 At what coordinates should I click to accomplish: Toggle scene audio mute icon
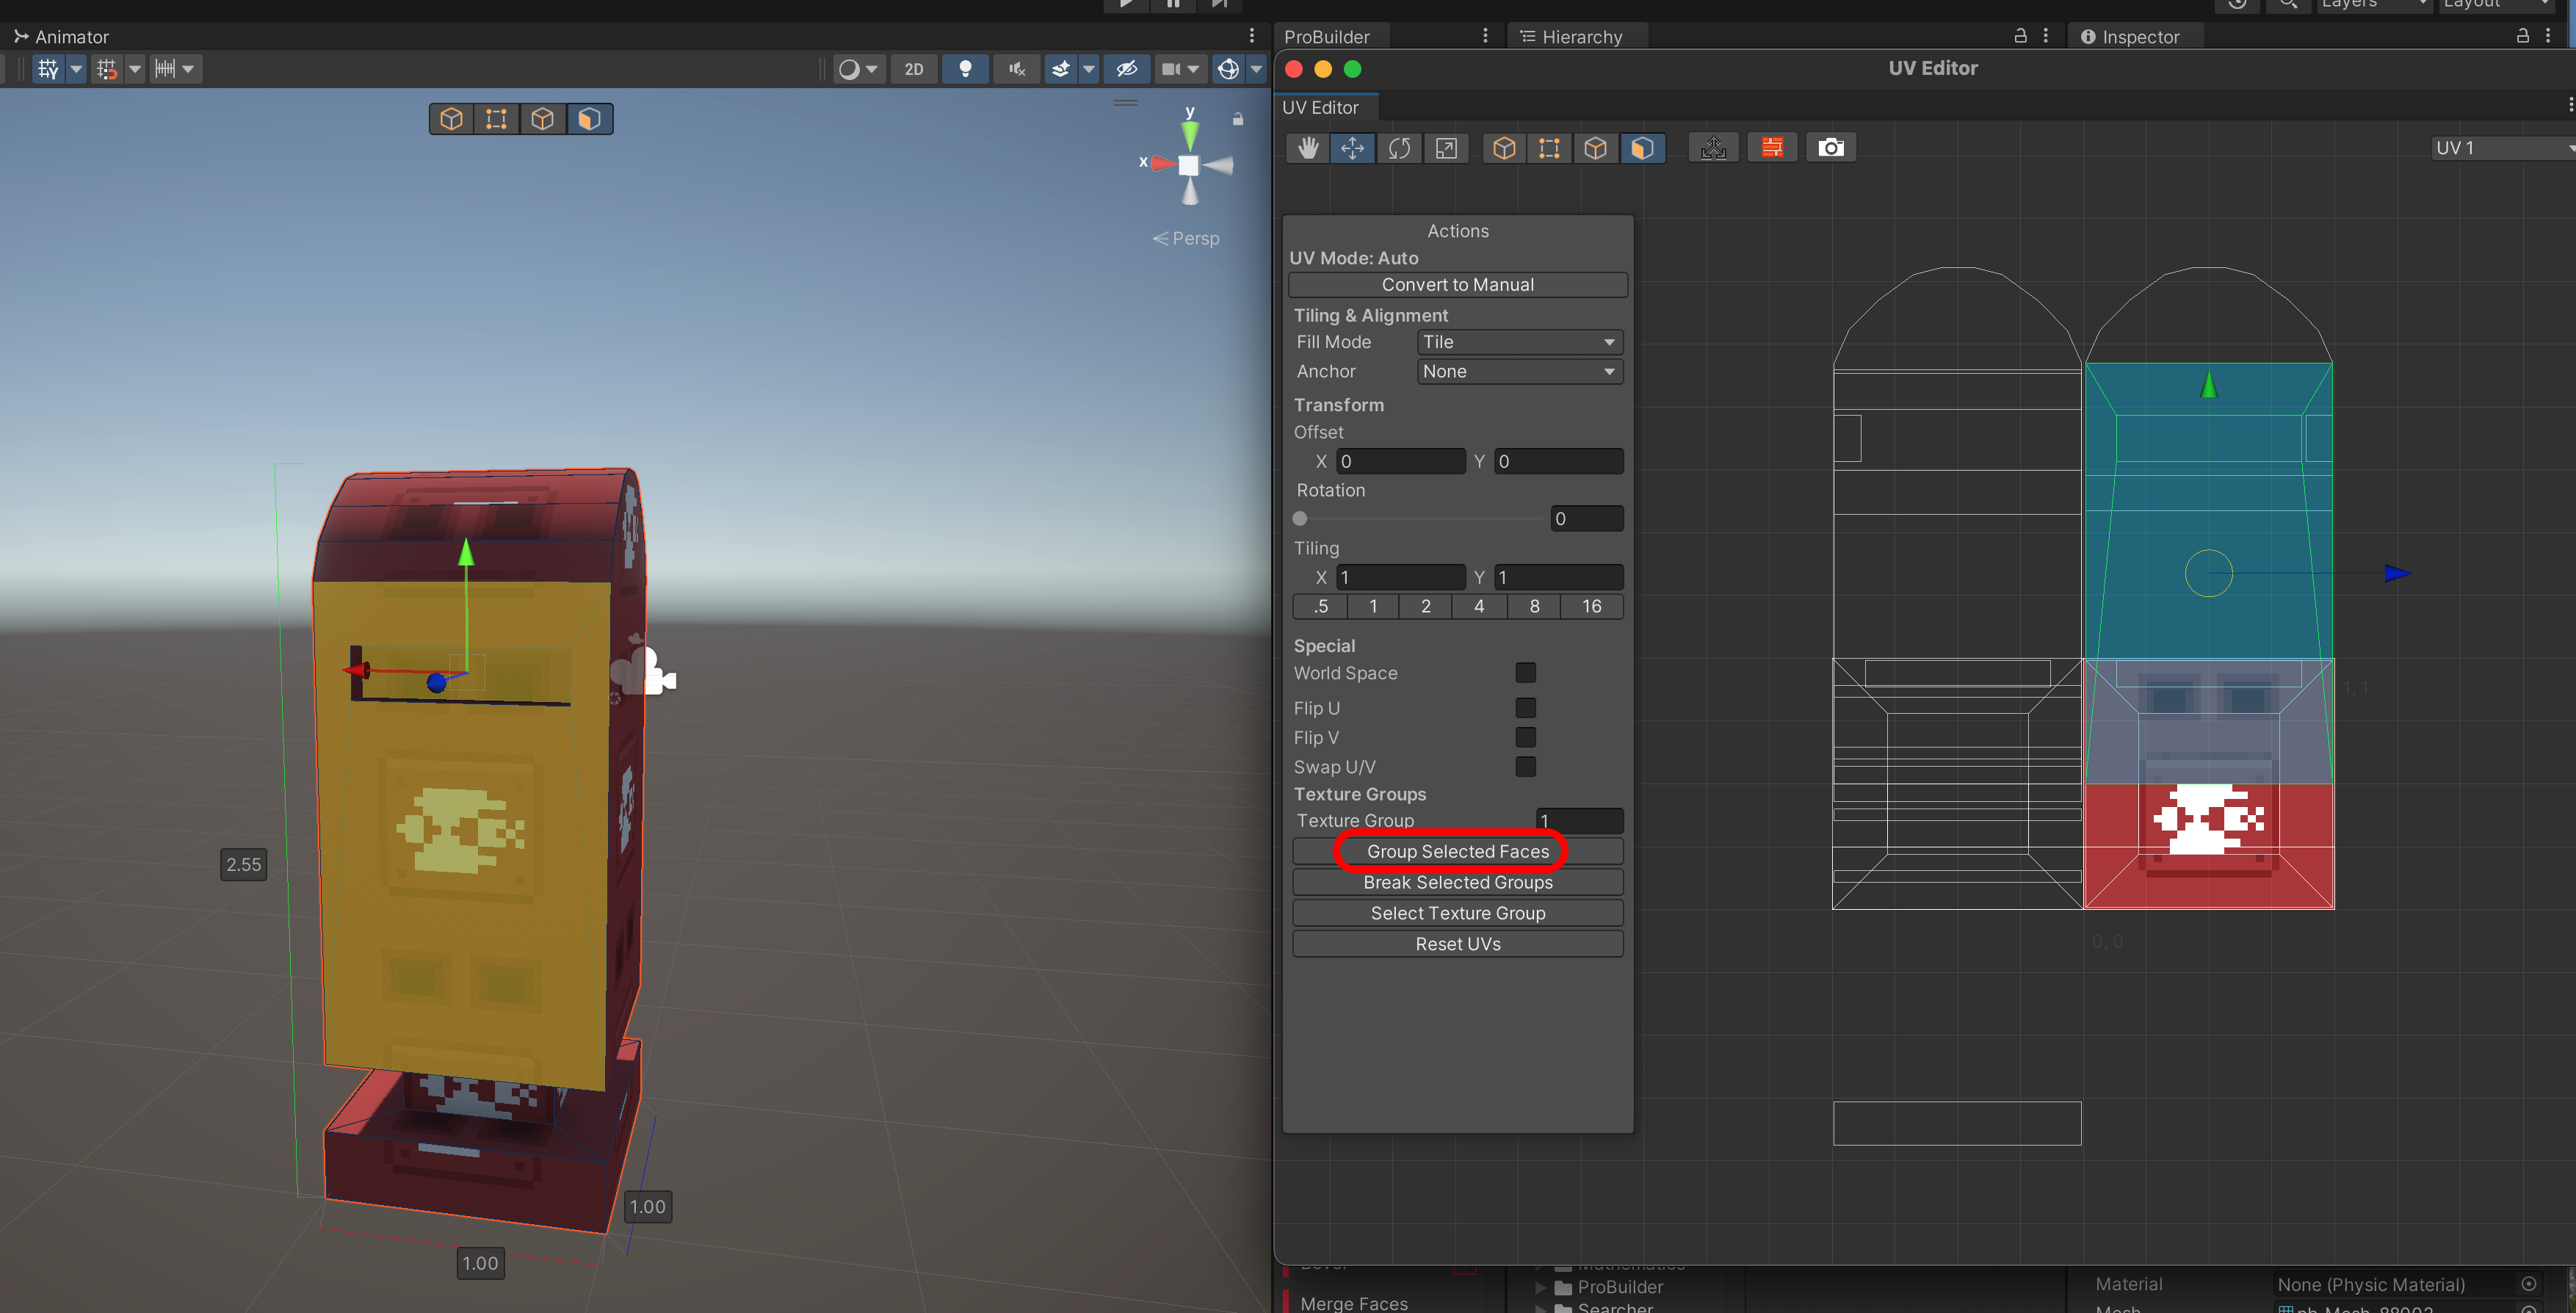[x=1017, y=69]
